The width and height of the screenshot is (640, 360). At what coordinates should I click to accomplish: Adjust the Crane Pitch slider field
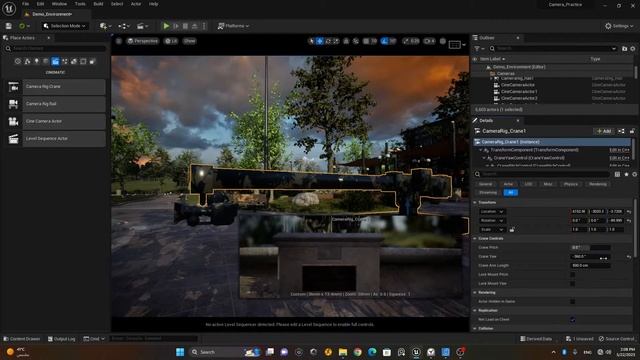590,248
